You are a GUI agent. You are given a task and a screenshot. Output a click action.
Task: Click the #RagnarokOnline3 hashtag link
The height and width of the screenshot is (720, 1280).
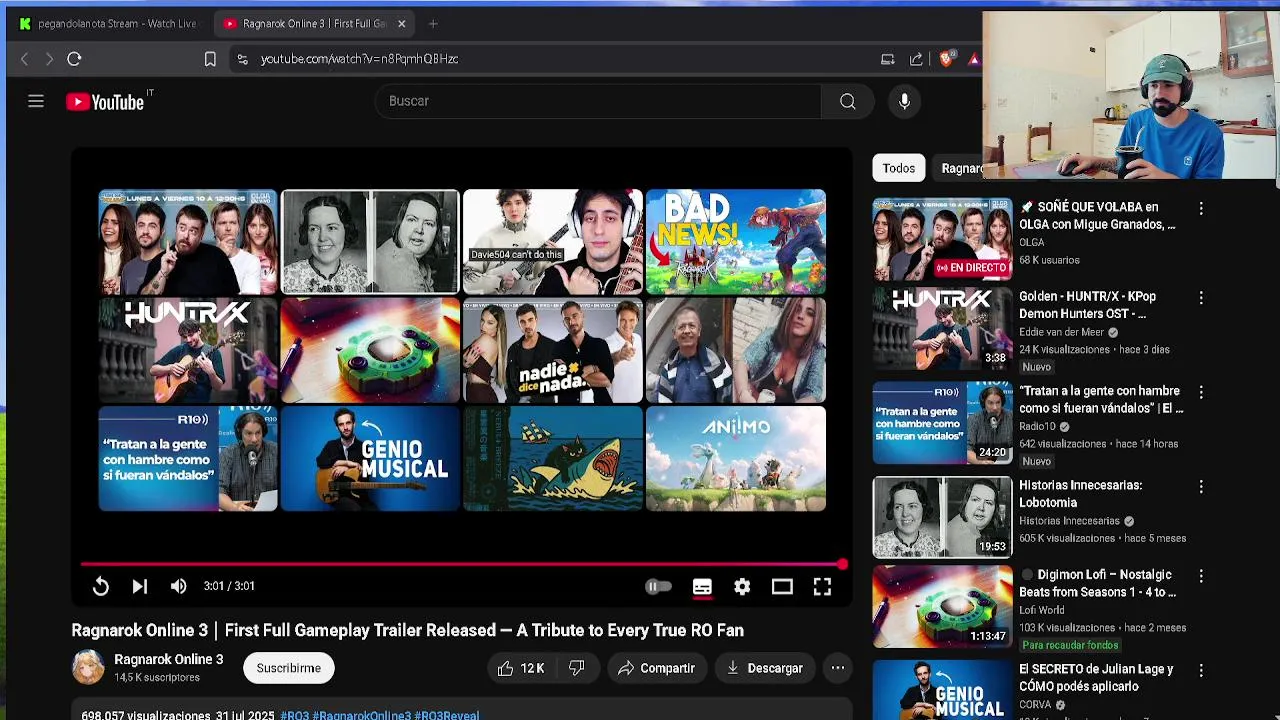pos(361,715)
